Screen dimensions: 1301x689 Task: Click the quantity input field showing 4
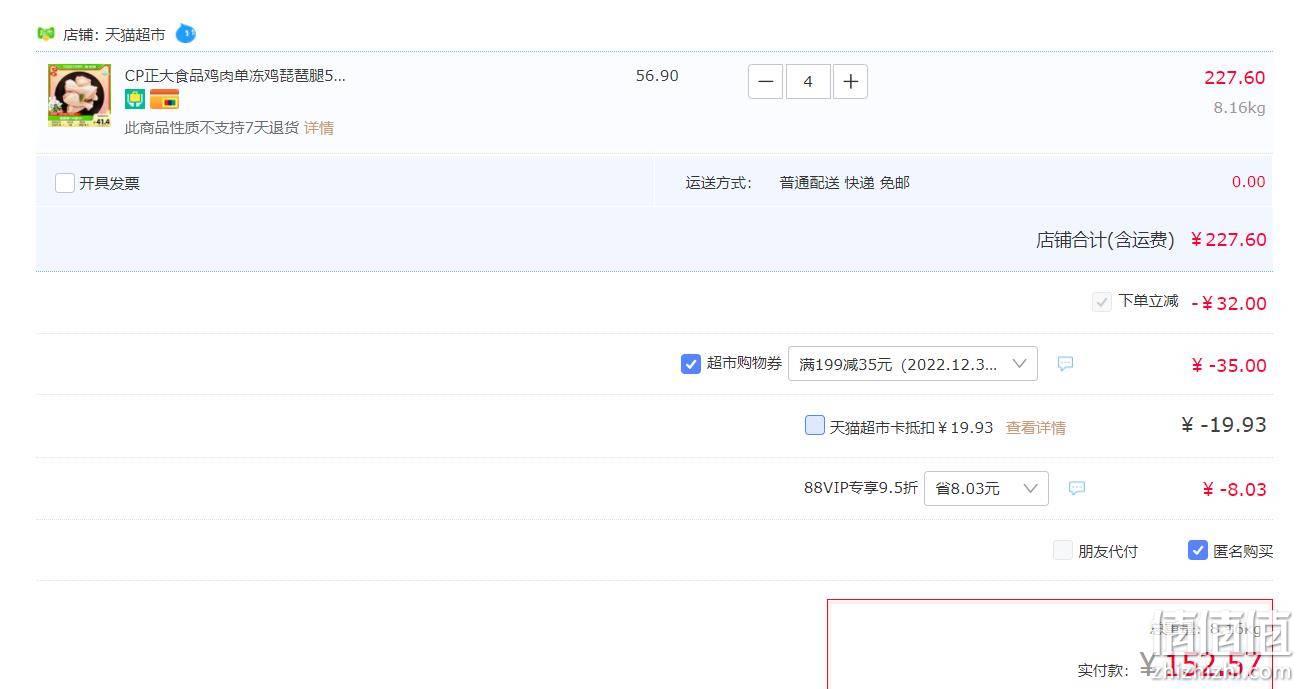coord(808,81)
